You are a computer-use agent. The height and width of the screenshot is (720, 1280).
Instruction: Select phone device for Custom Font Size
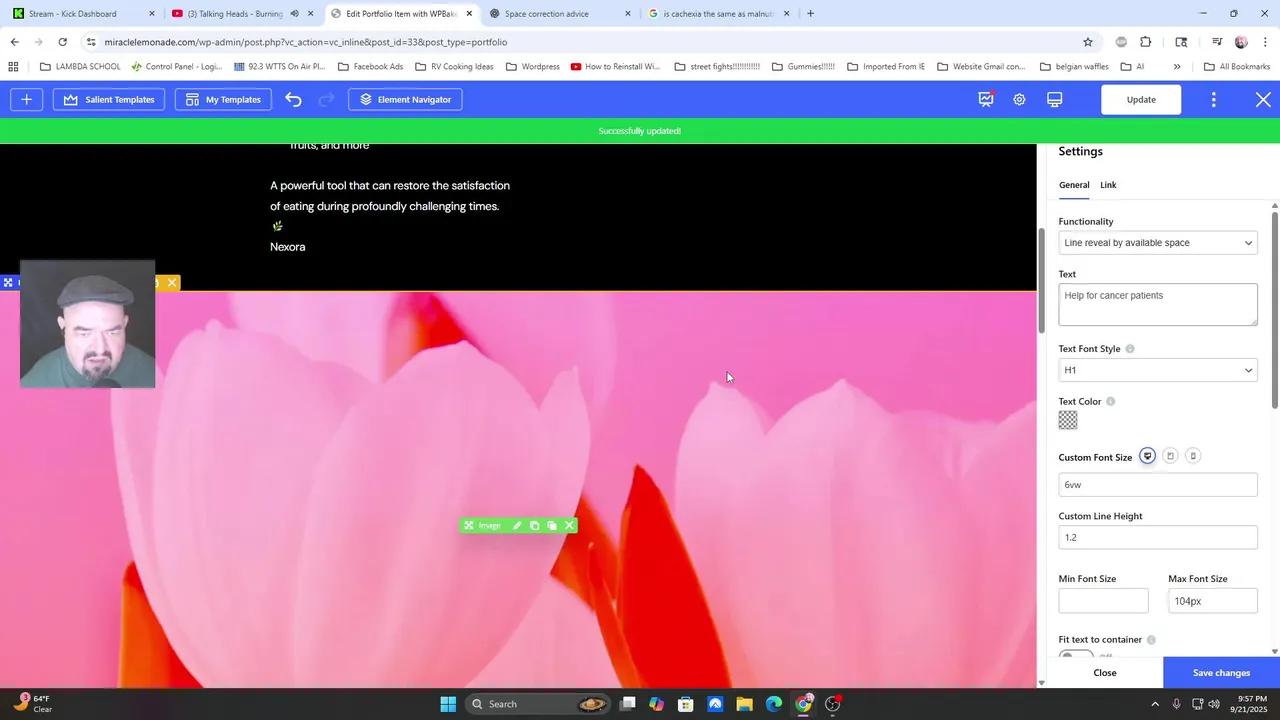[x=1192, y=456]
